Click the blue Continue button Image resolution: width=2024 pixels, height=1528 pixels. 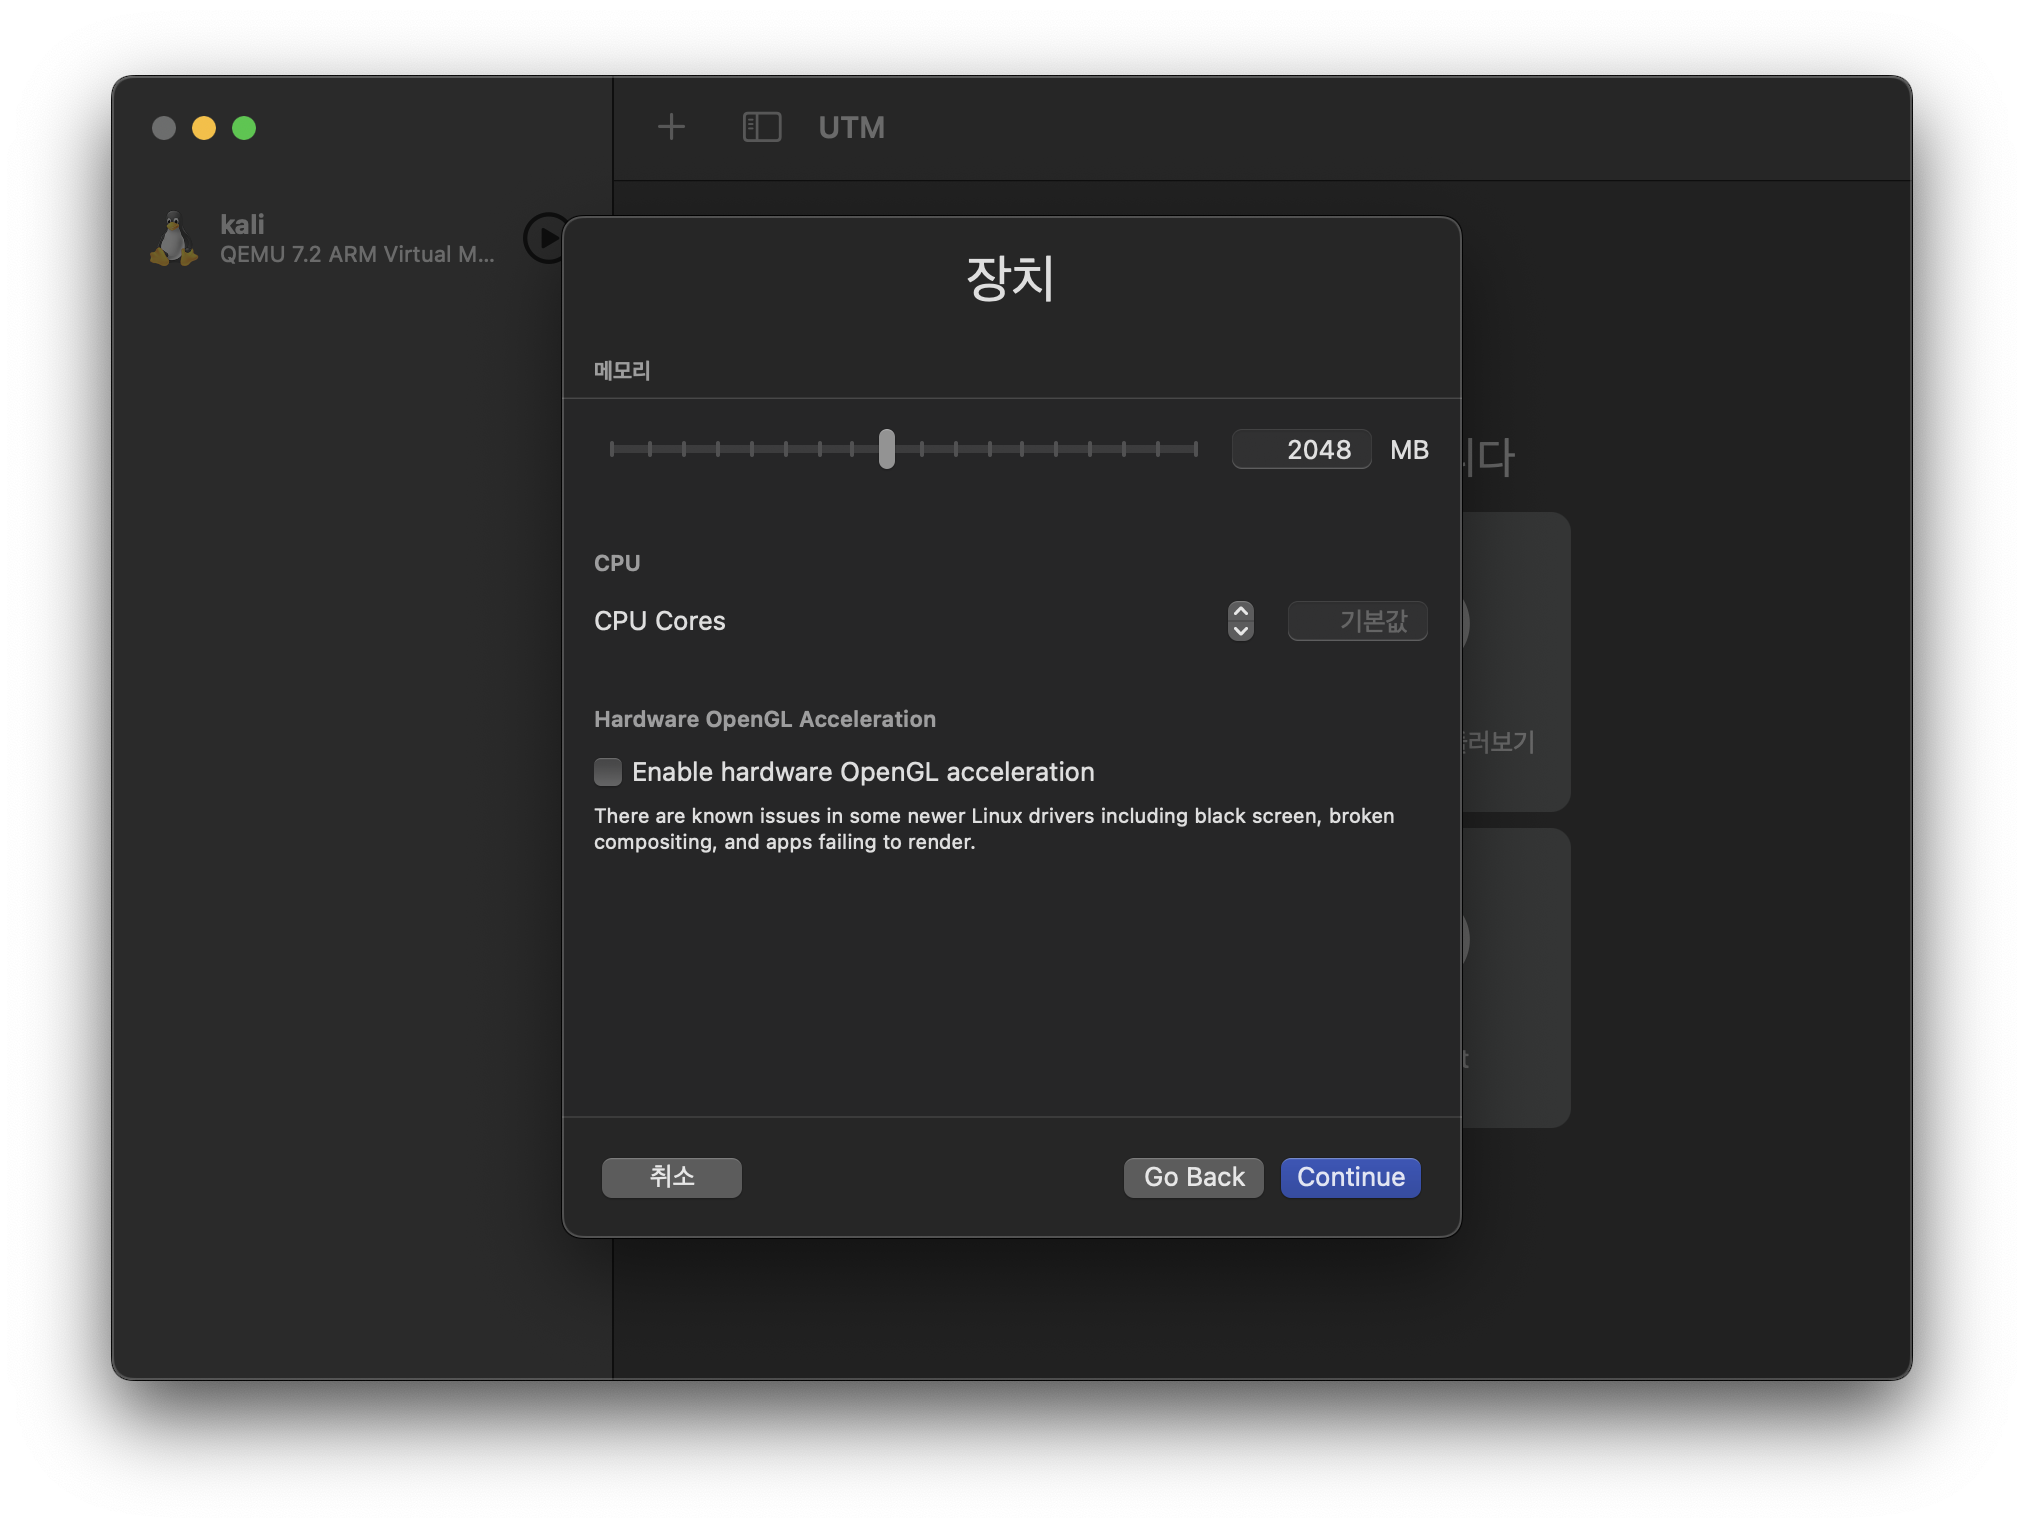pyautogui.click(x=1350, y=1177)
